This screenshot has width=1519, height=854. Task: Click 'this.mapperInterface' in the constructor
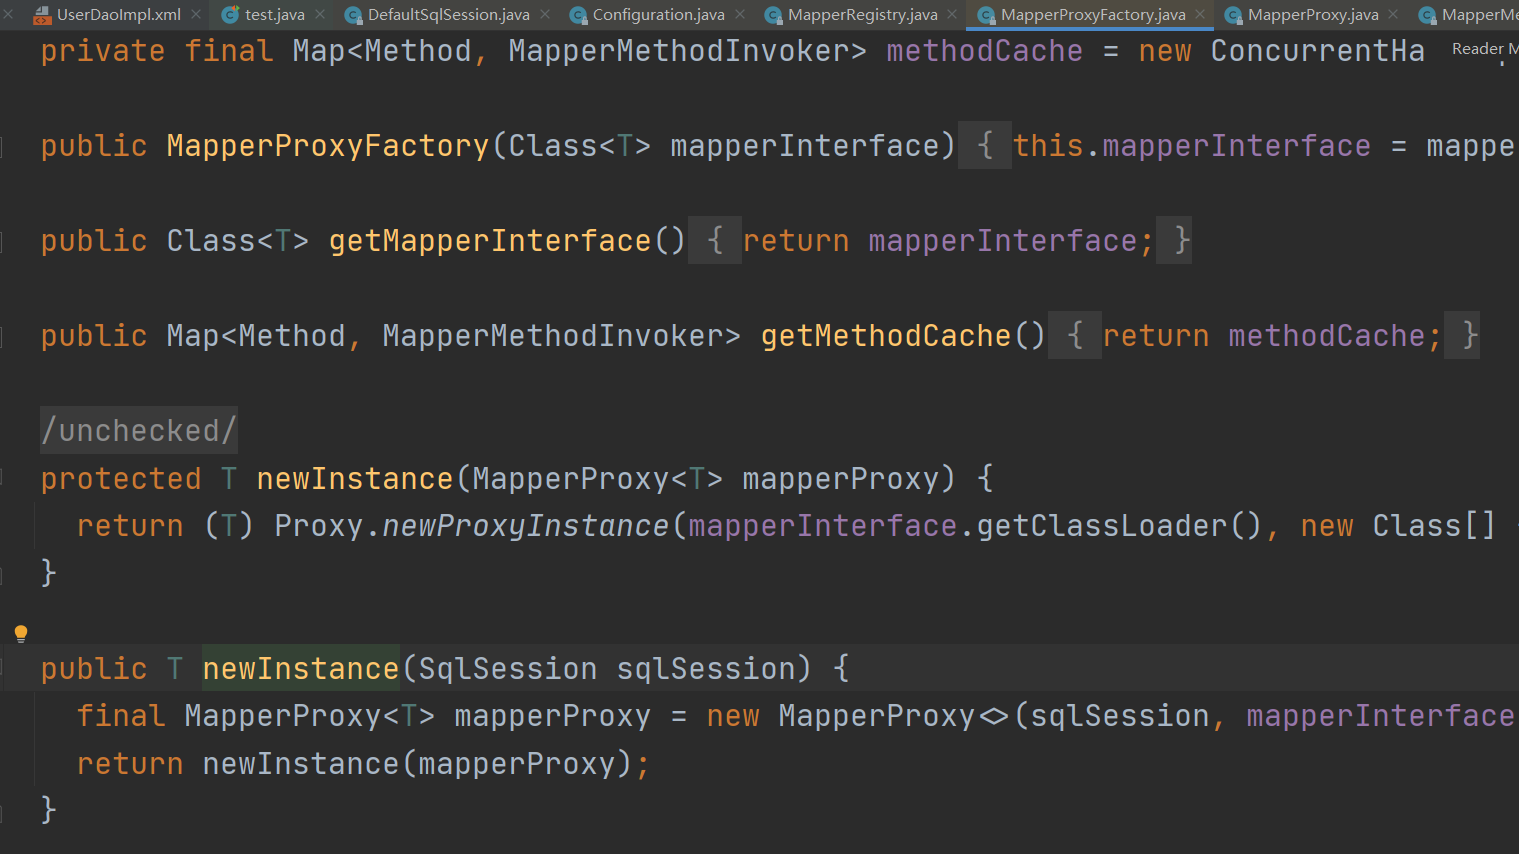(x=1191, y=146)
